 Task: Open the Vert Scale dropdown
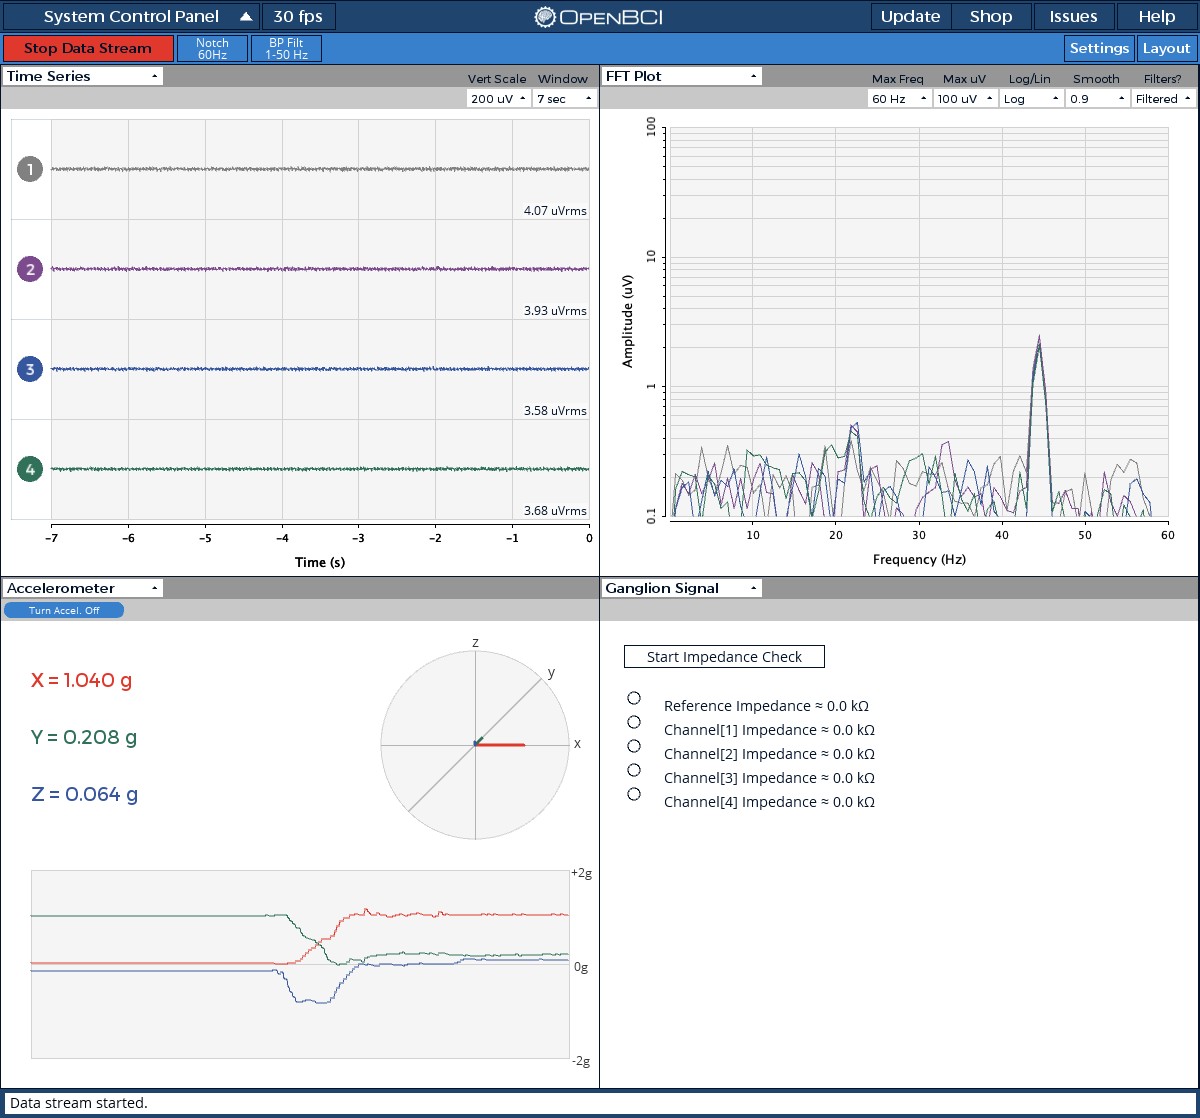(x=496, y=98)
